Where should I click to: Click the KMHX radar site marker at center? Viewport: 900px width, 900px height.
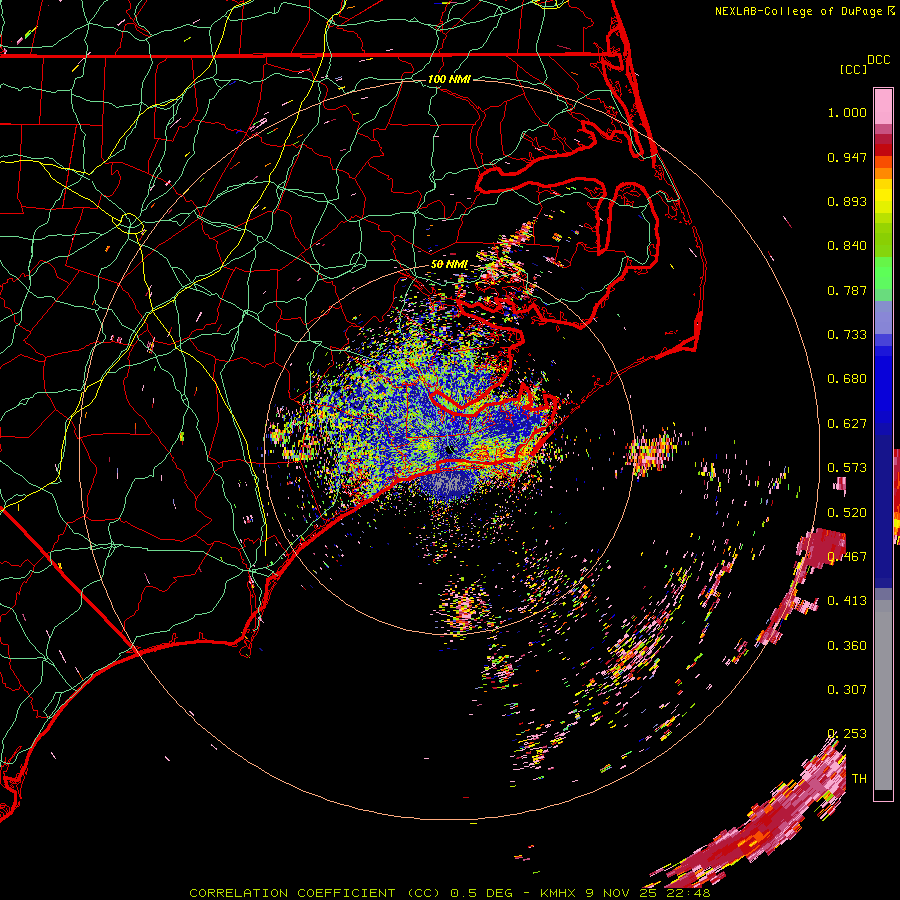point(449,451)
